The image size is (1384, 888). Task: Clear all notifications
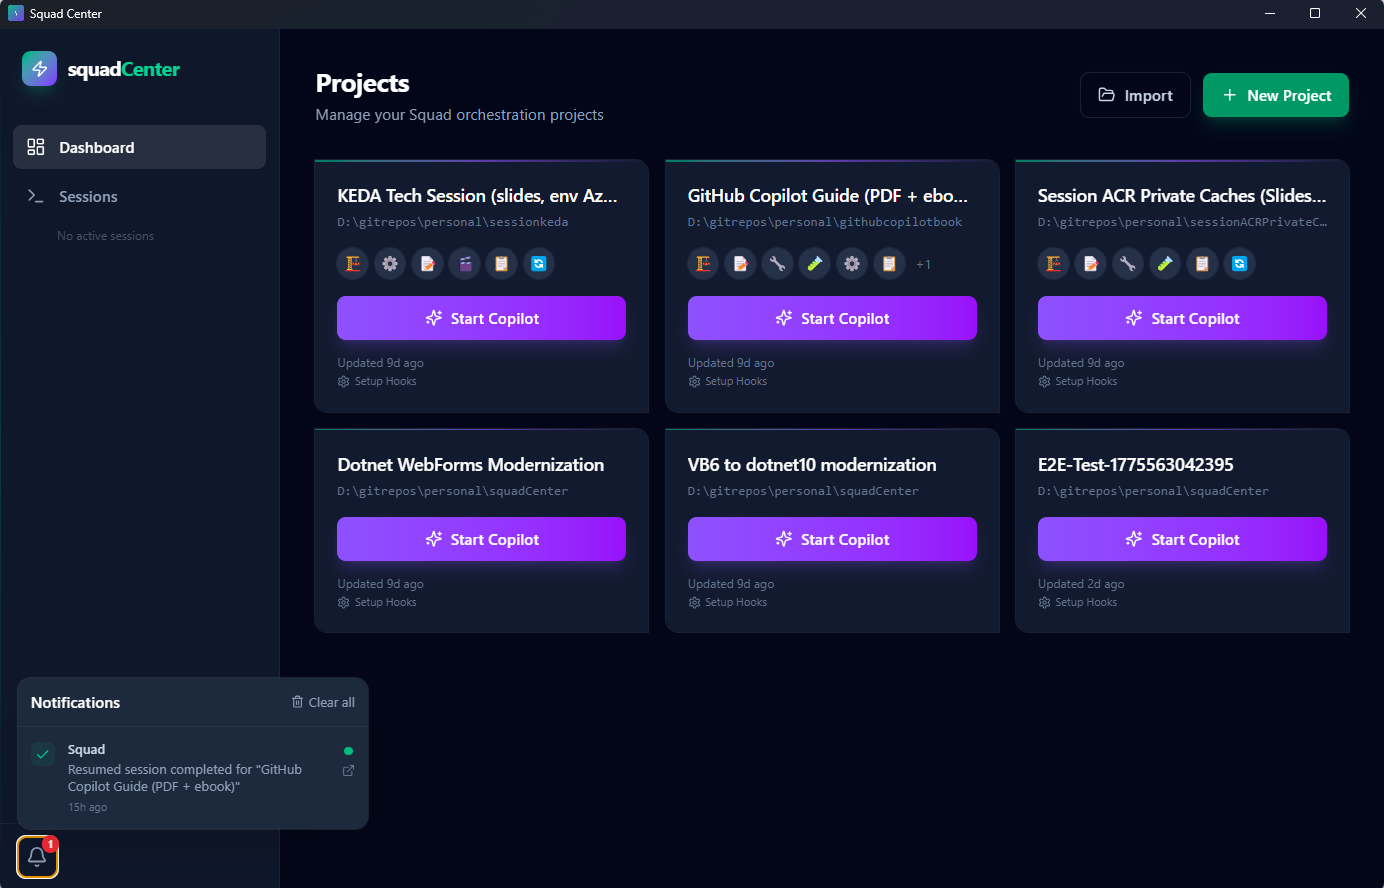(323, 702)
